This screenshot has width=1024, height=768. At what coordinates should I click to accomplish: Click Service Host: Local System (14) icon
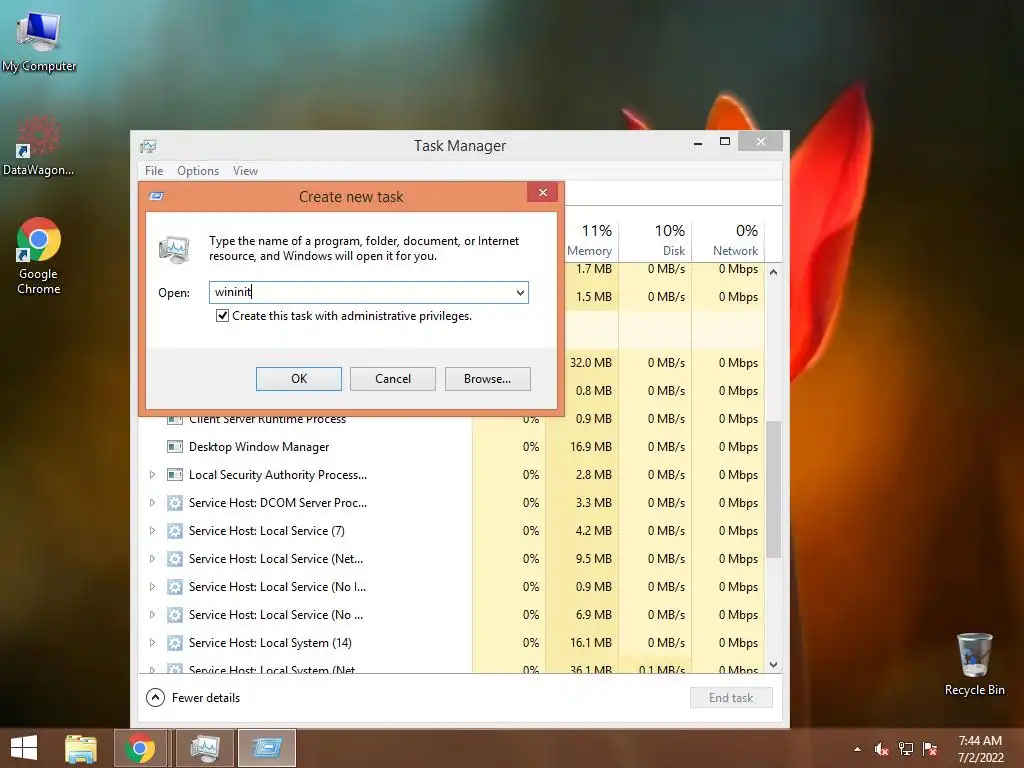(174, 643)
